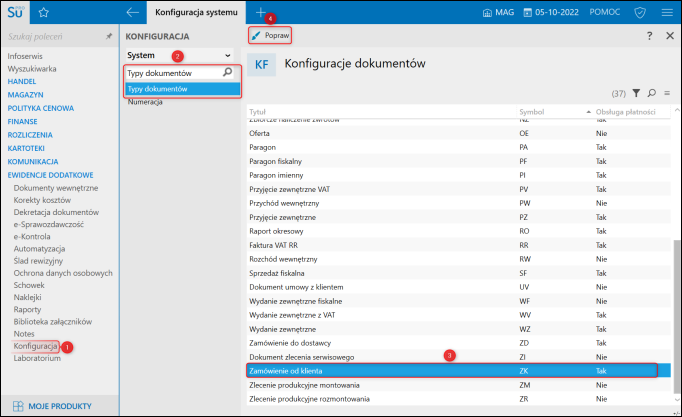The width and height of the screenshot is (682, 417).
Task: Select the Paragon fiskalny row
Action: 458,161
